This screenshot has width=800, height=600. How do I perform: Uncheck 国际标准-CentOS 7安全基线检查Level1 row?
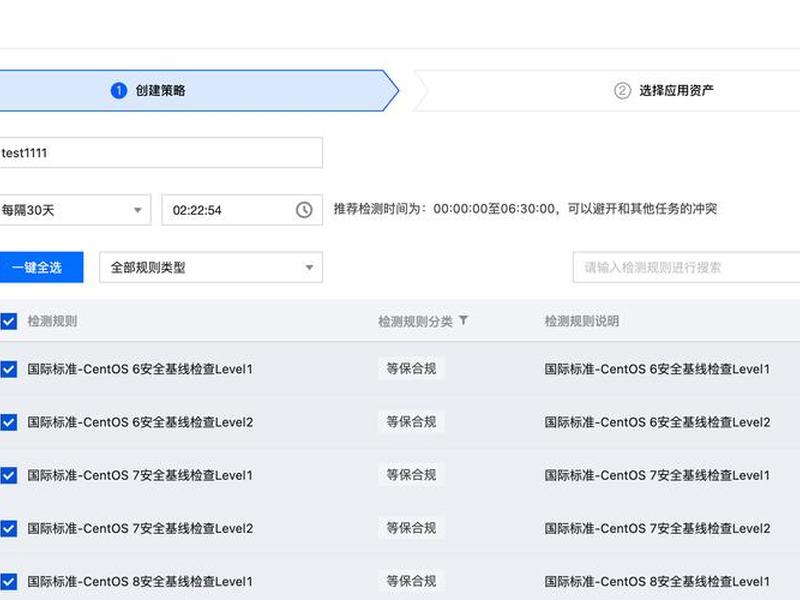click(9, 475)
